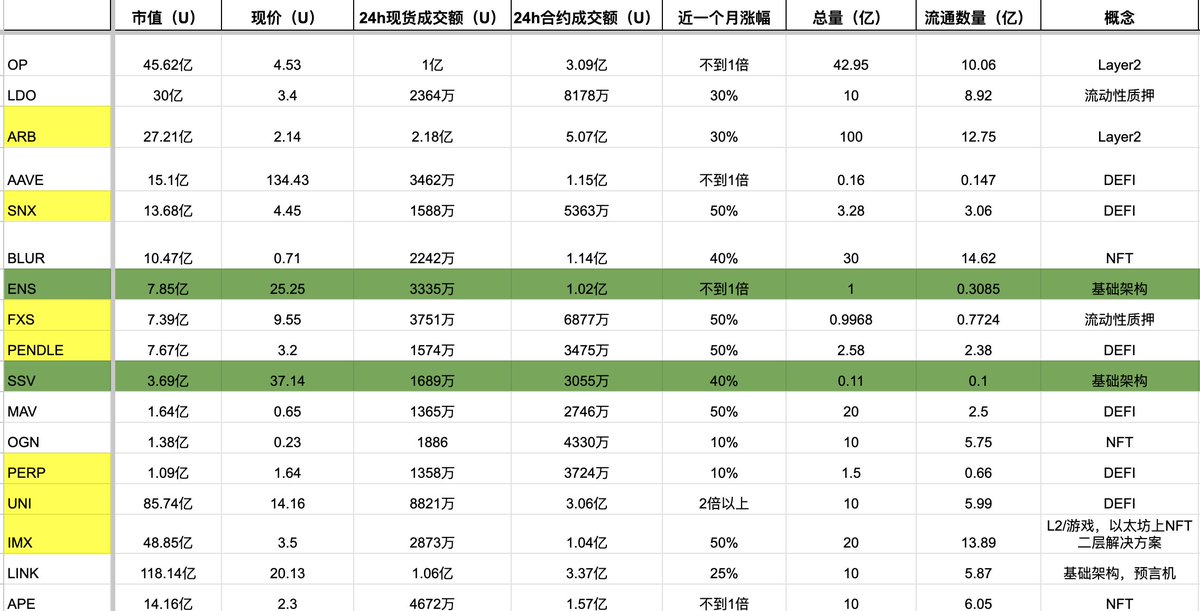Click SSV price cell 37.14

pyautogui.click(x=286, y=381)
